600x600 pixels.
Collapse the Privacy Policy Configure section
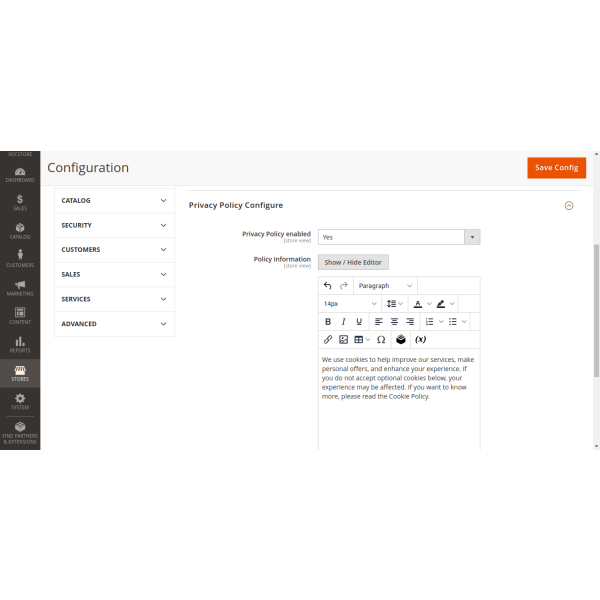coord(569,205)
